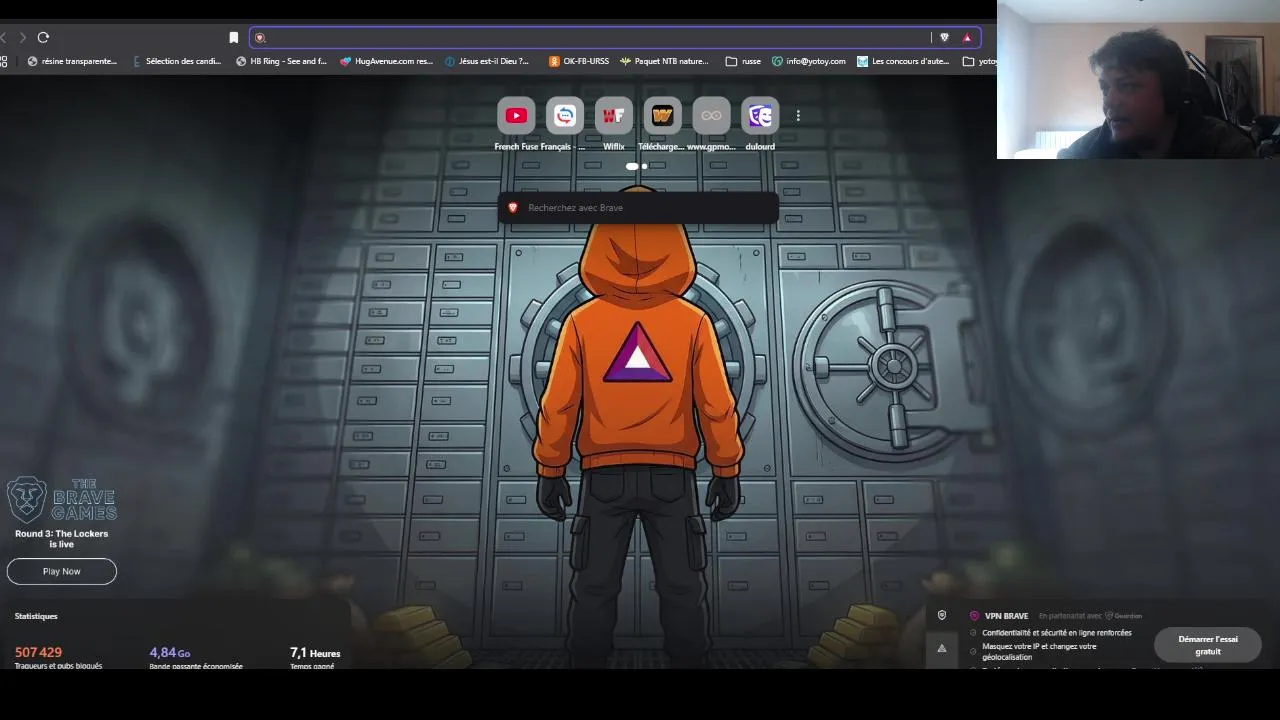The height and width of the screenshot is (720, 1280).
Task: Open the résine transparente bookmark
Action: coord(72,61)
